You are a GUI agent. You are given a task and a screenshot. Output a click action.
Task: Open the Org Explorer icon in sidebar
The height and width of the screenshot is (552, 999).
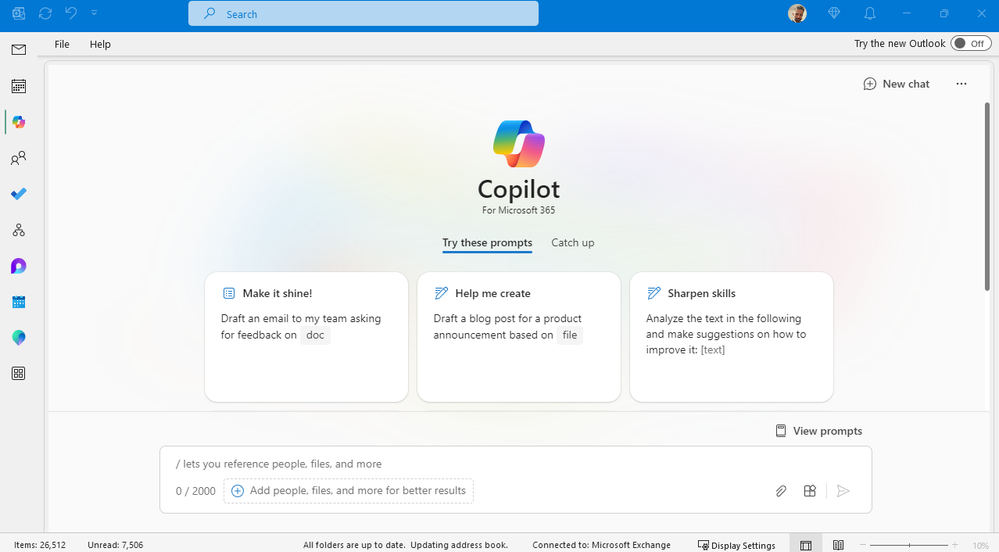tap(18, 230)
